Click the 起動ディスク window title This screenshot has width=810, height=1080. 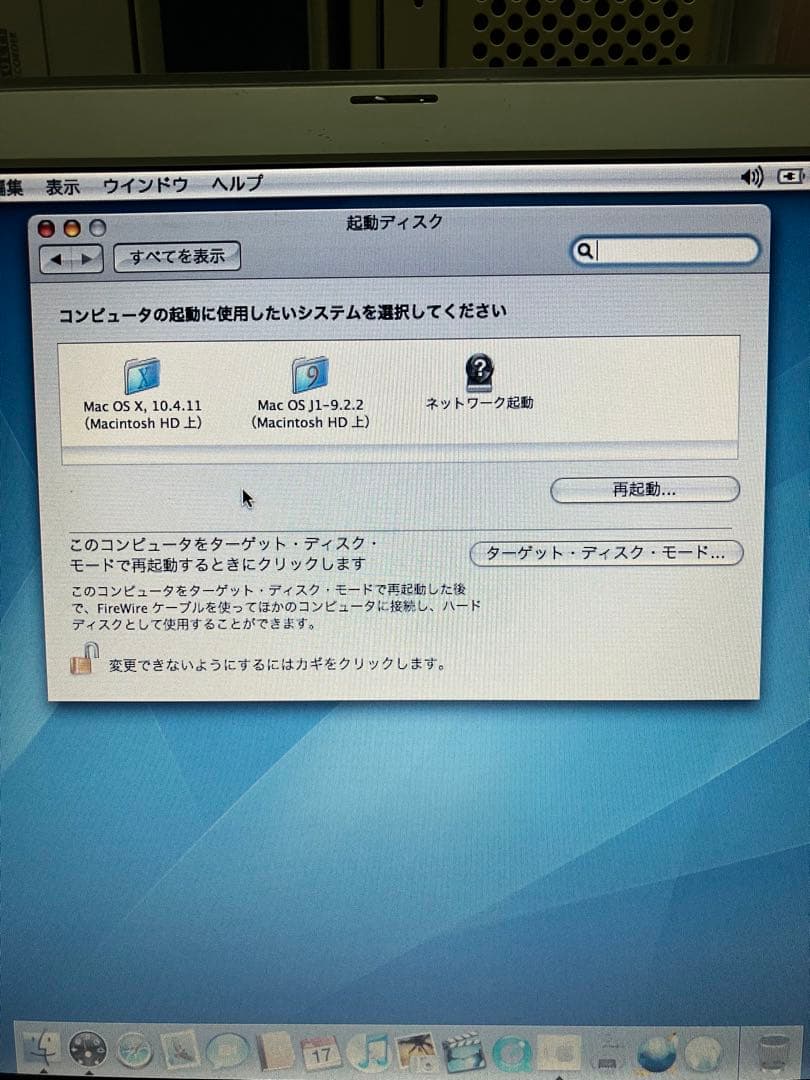point(394,222)
